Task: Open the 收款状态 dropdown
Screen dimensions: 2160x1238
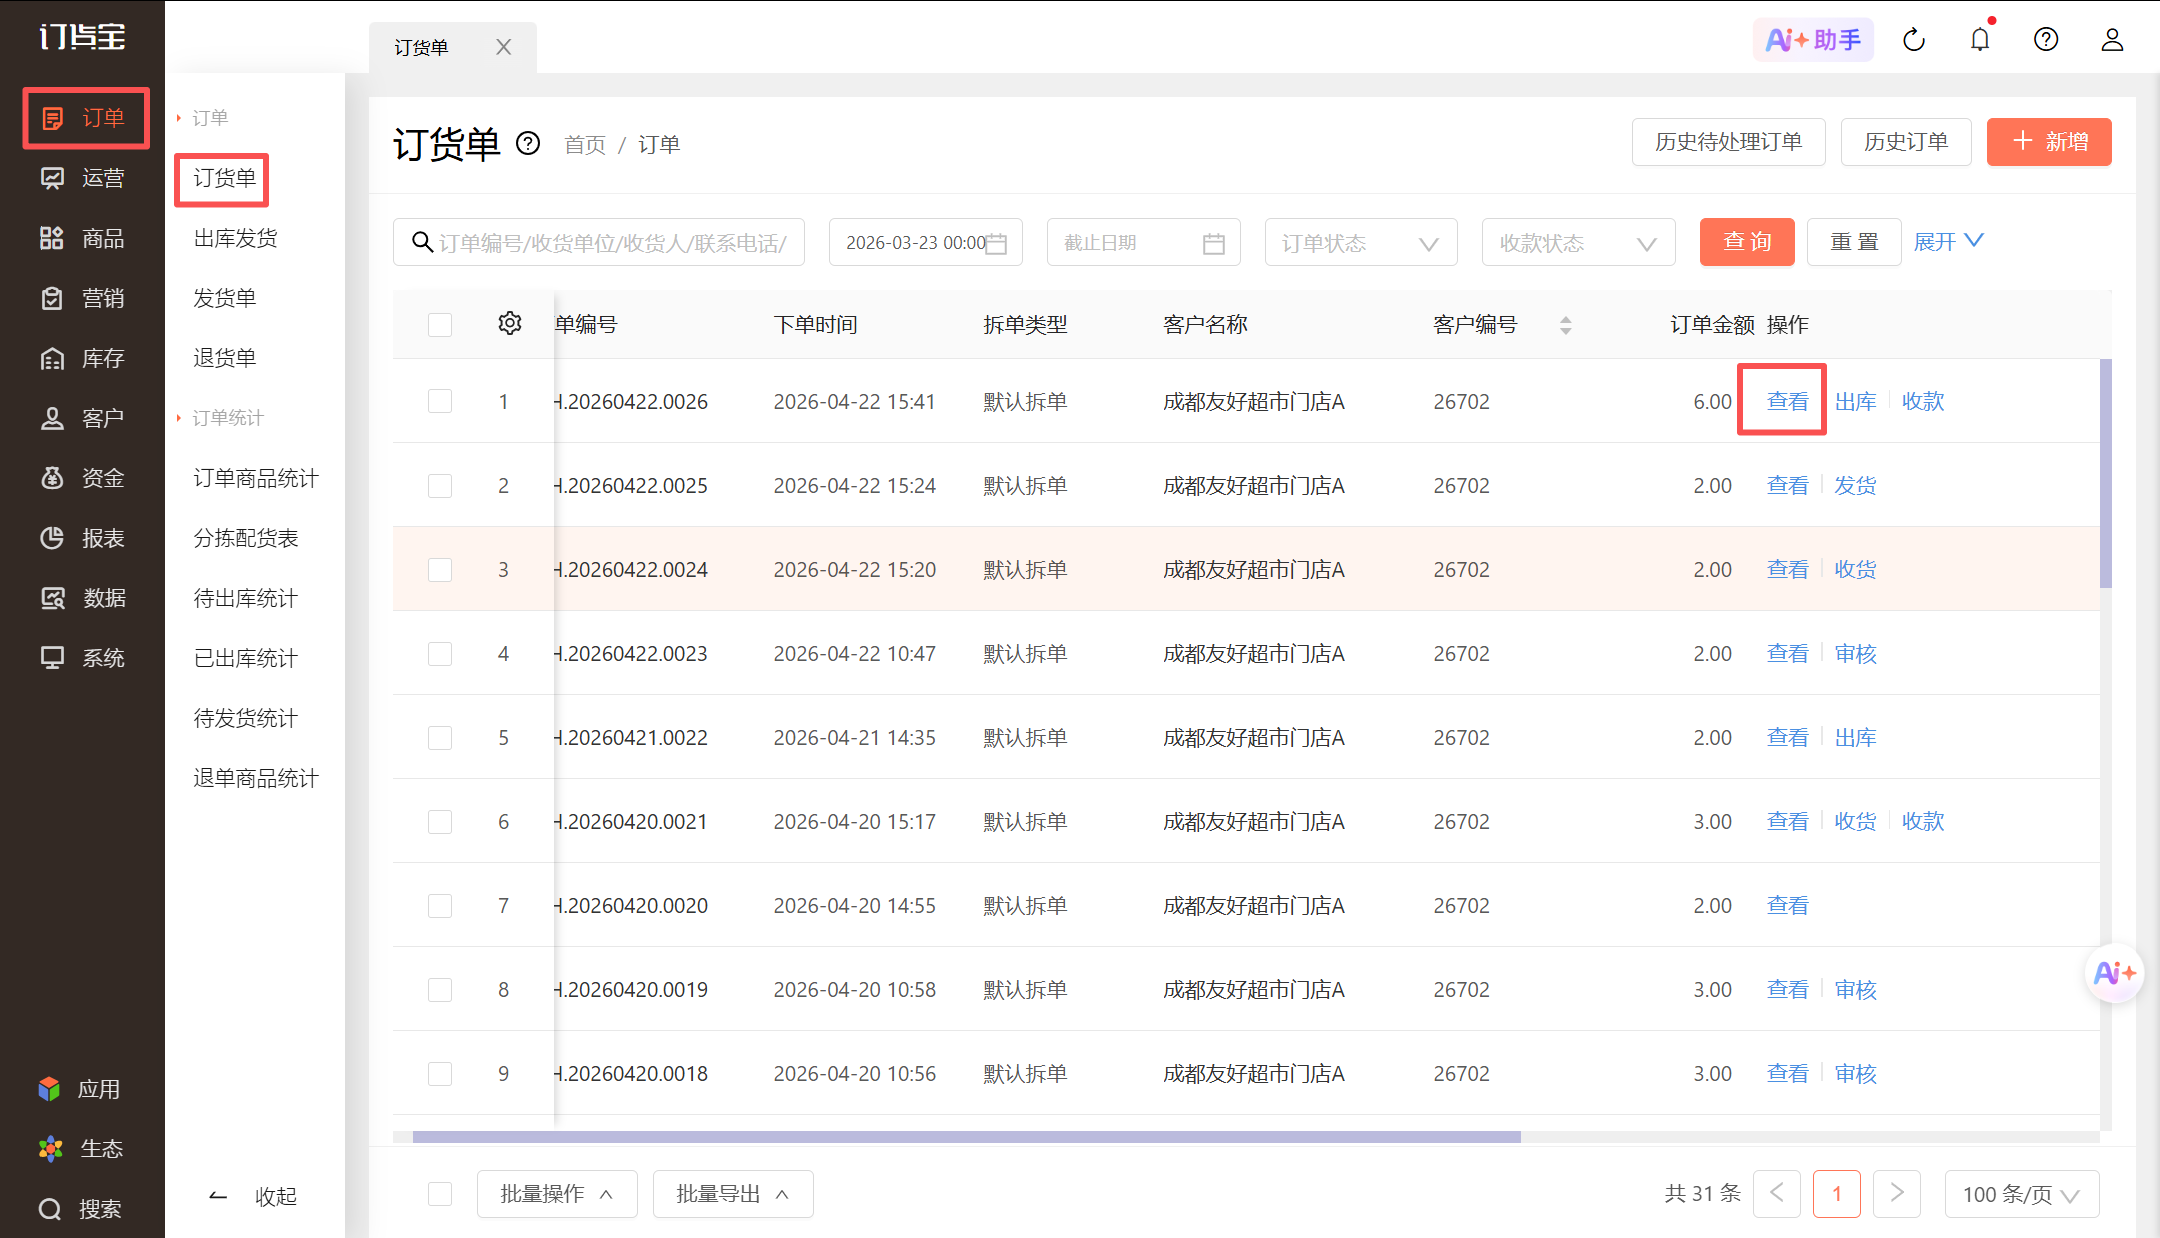Action: [x=1579, y=242]
